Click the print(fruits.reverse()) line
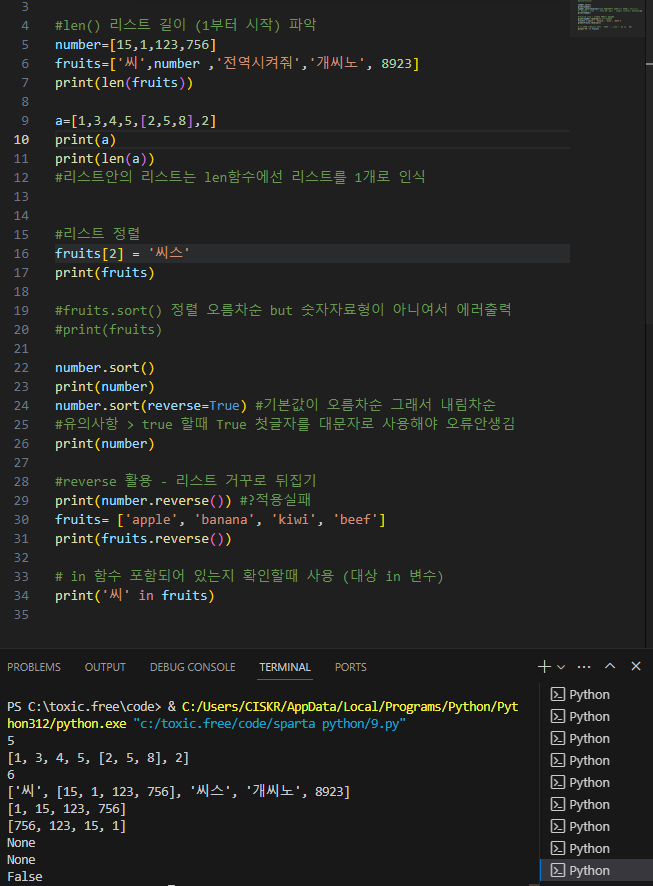Image resolution: width=653 pixels, height=886 pixels. pyautogui.click(x=143, y=538)
